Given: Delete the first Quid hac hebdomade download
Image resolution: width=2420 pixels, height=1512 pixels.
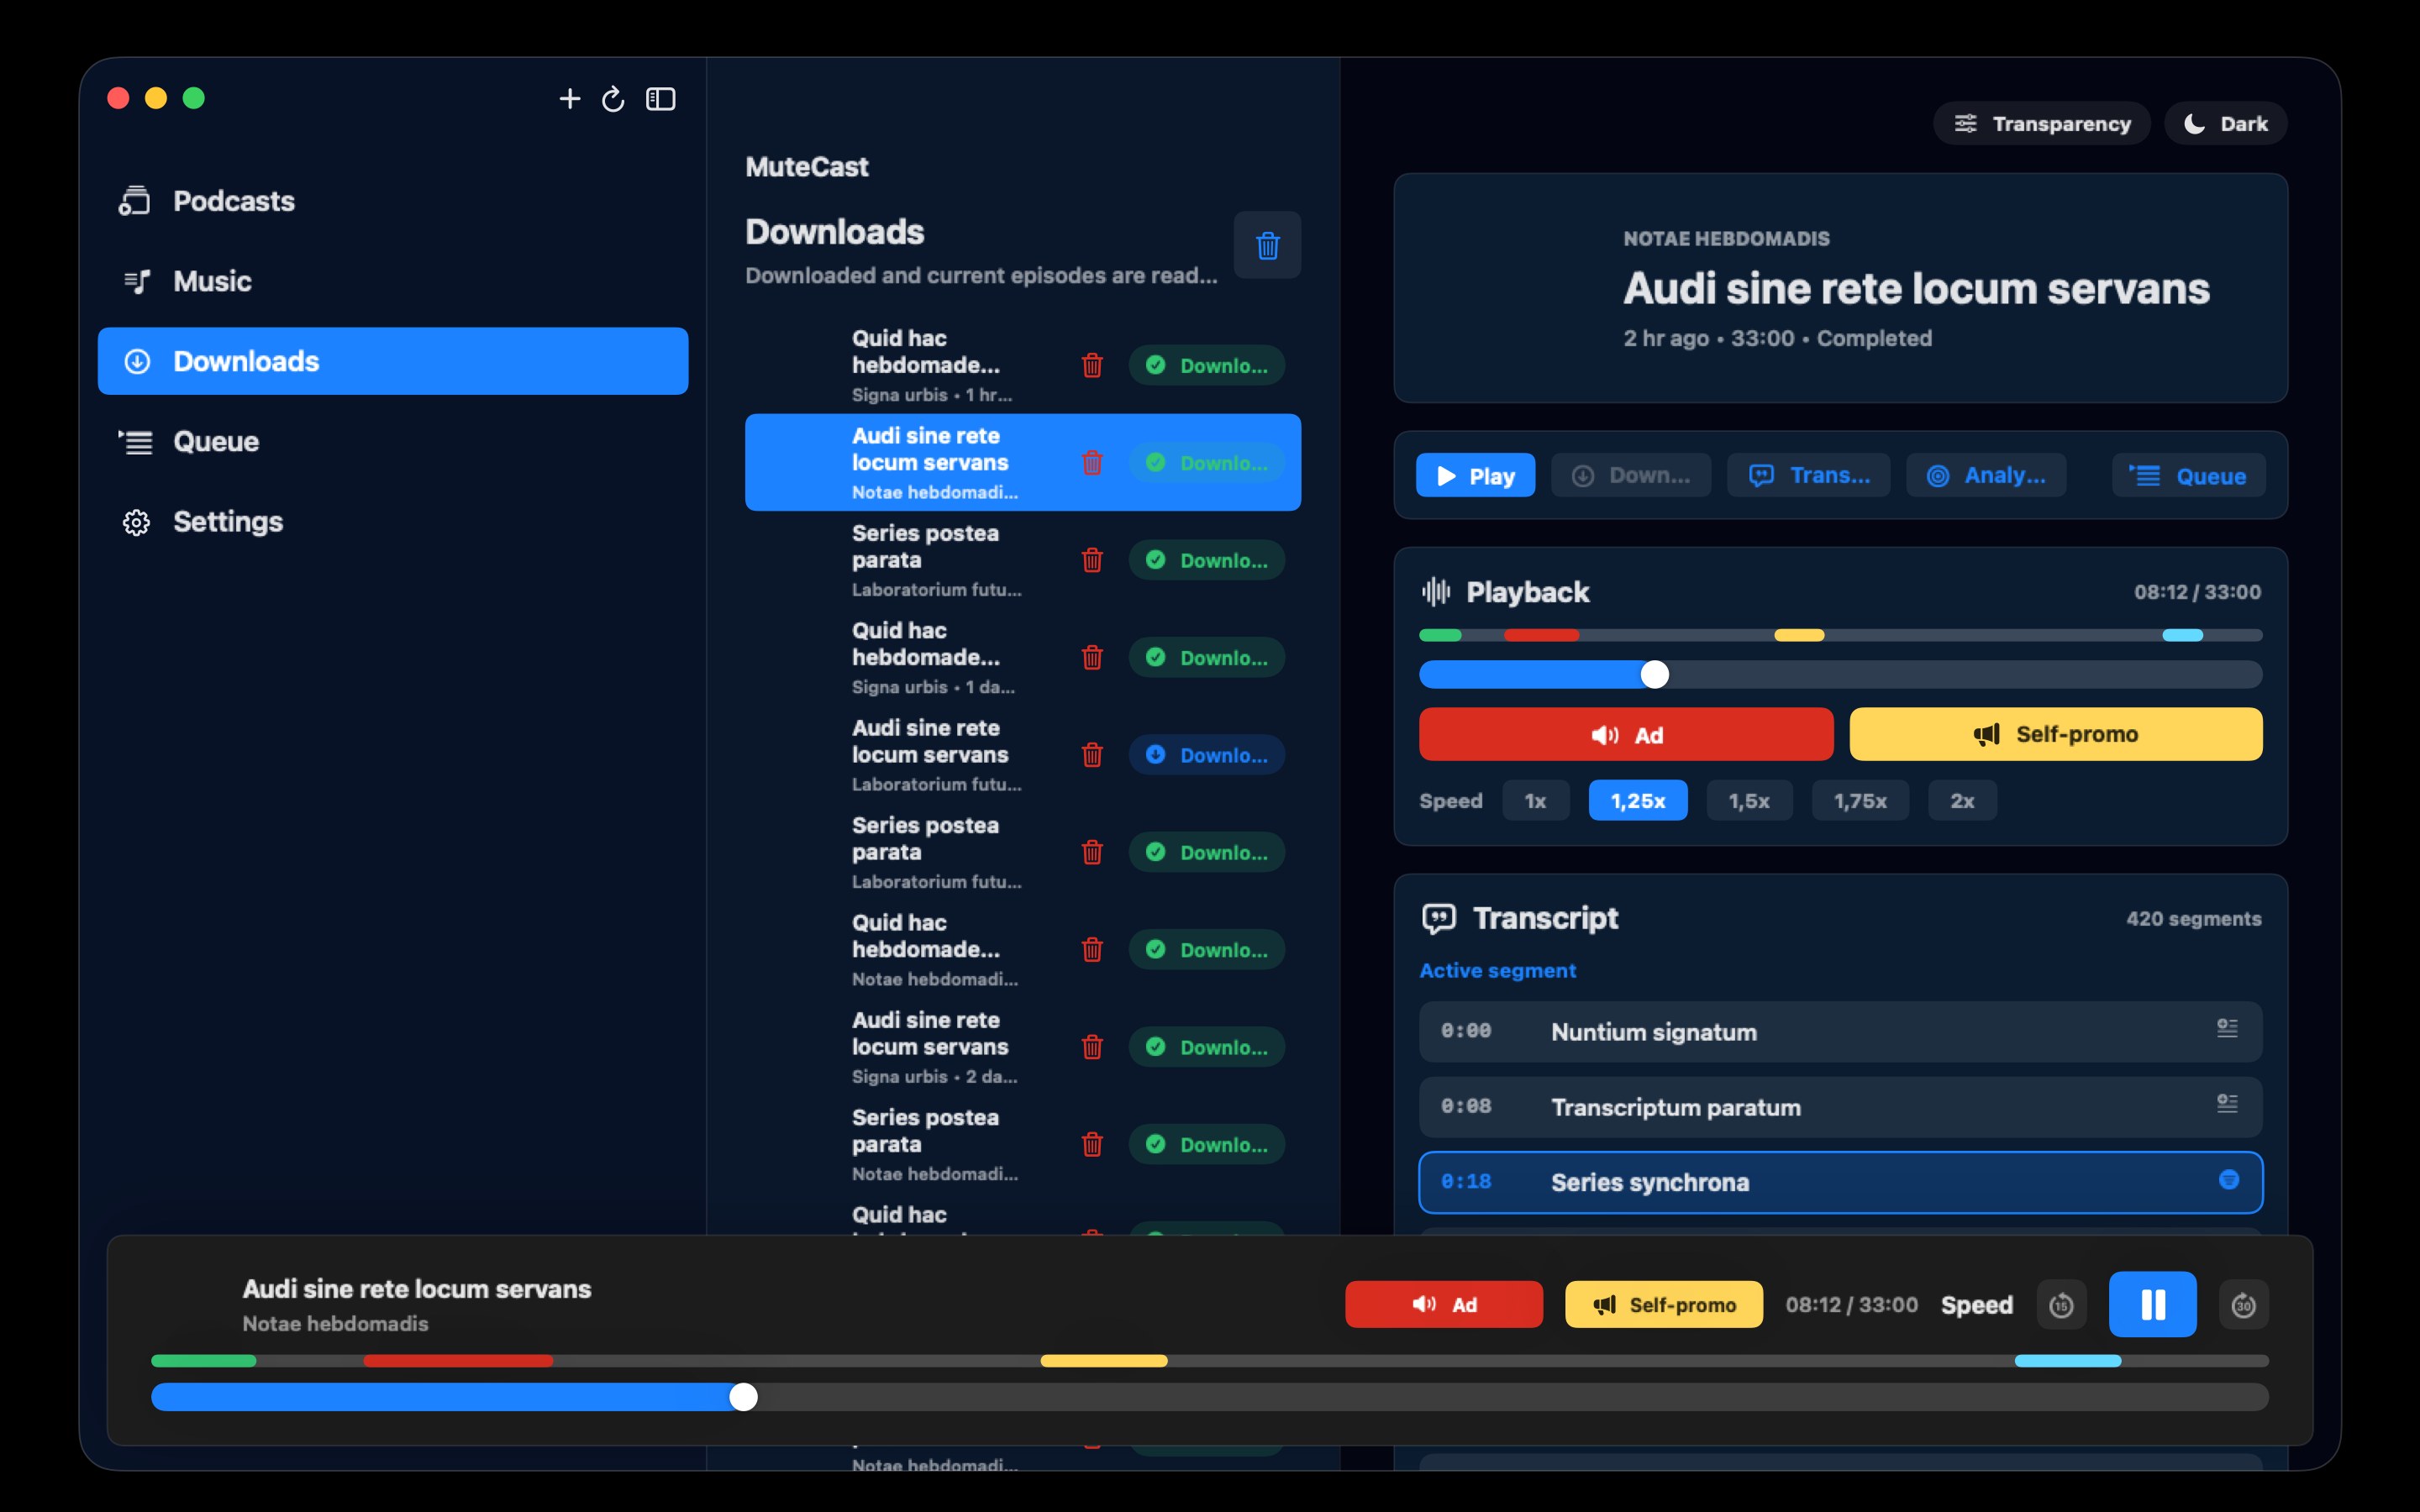Looking at the screenshot, I should [1092, 365].
